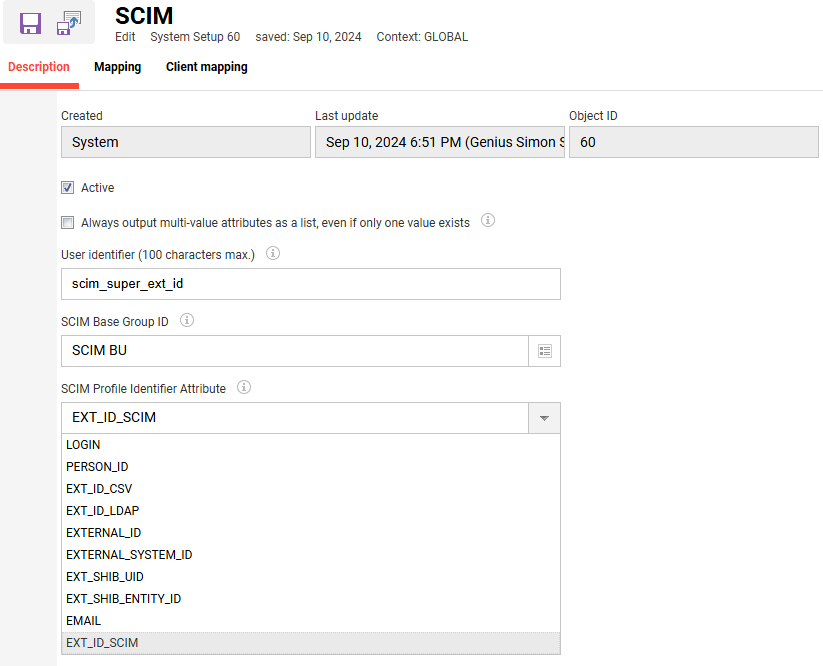Open the SCIM Base Group selector icon
The width and height of the screenshot is (823, 666).
[545, 351]
